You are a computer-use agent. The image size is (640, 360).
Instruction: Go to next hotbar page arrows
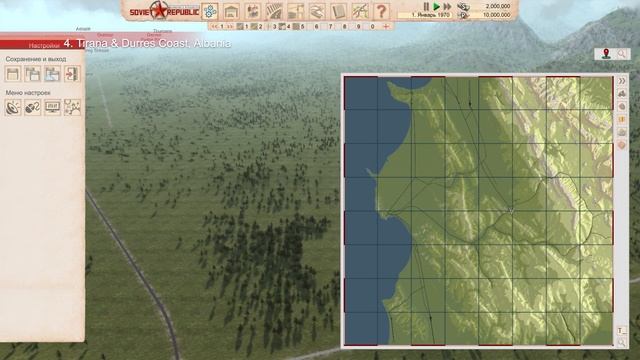pyautogui.click(x=230, y=27)
